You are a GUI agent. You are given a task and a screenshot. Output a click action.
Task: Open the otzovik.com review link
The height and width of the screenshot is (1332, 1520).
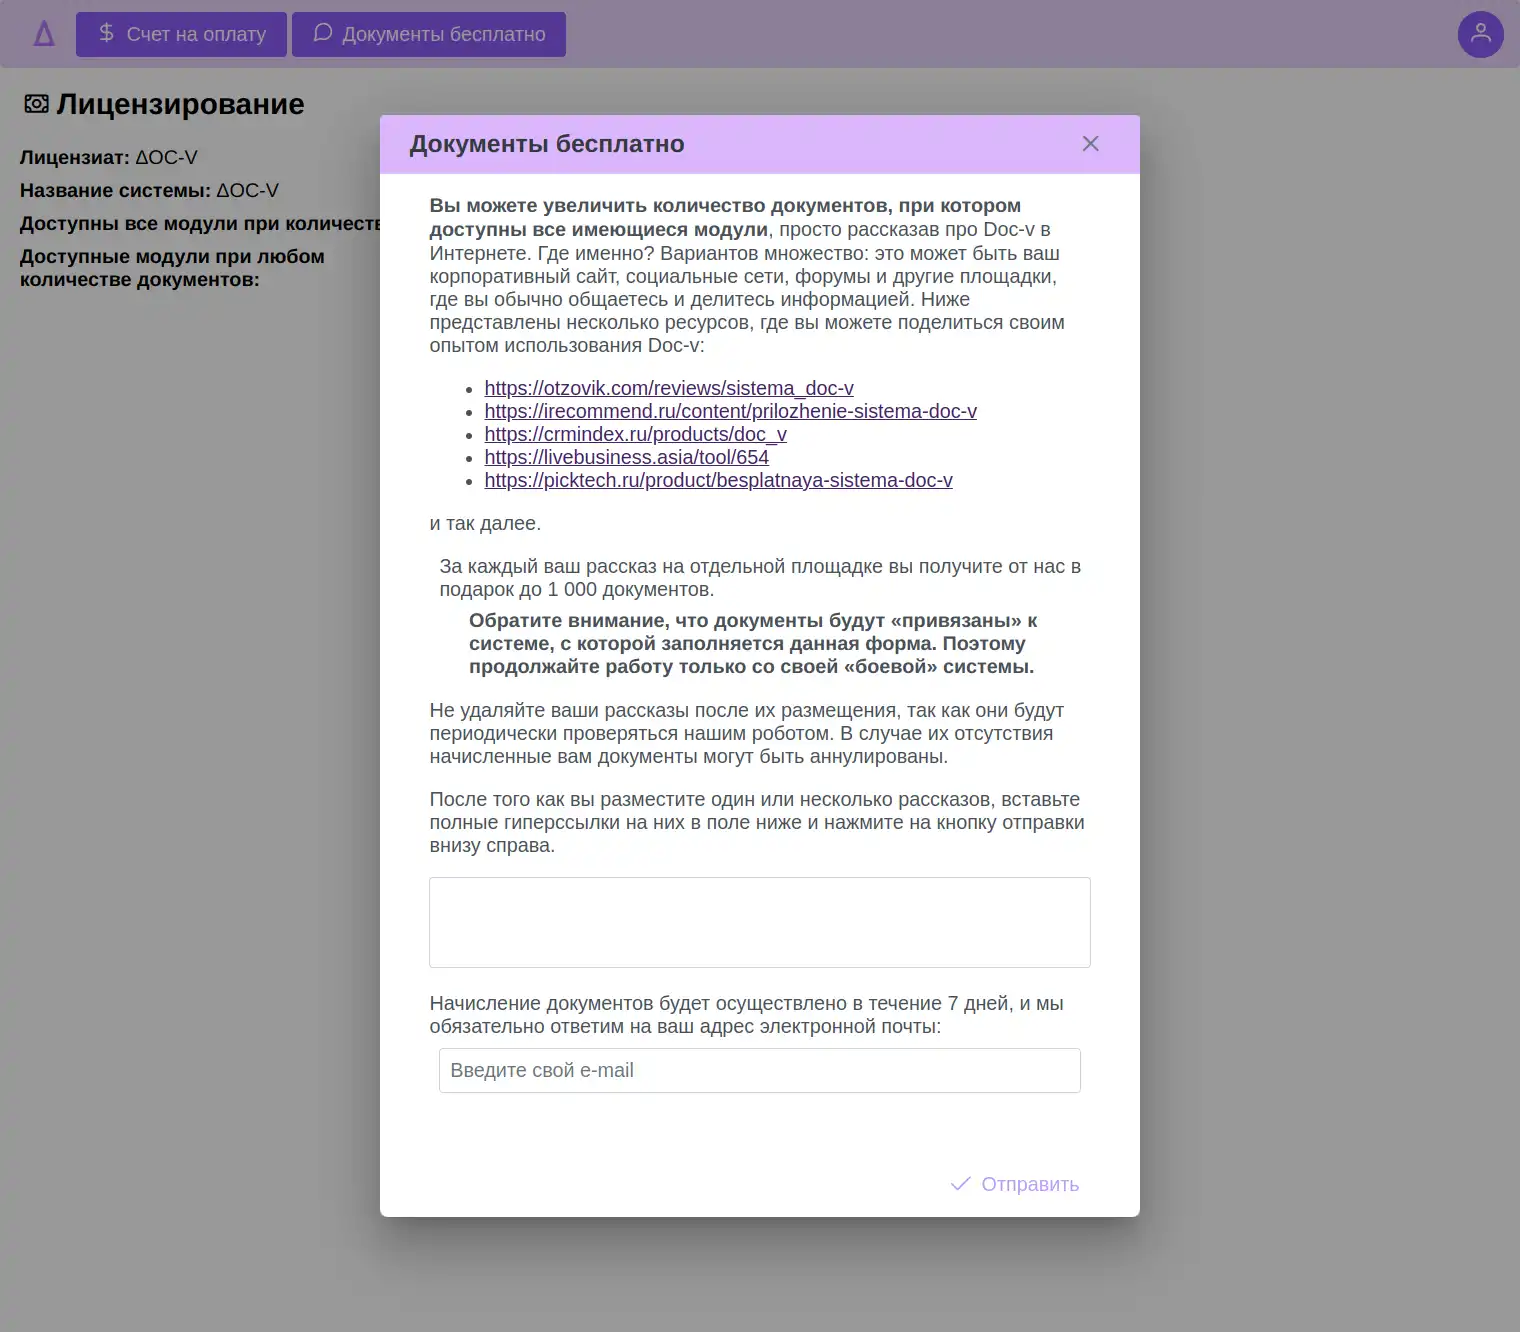[669, 388]
